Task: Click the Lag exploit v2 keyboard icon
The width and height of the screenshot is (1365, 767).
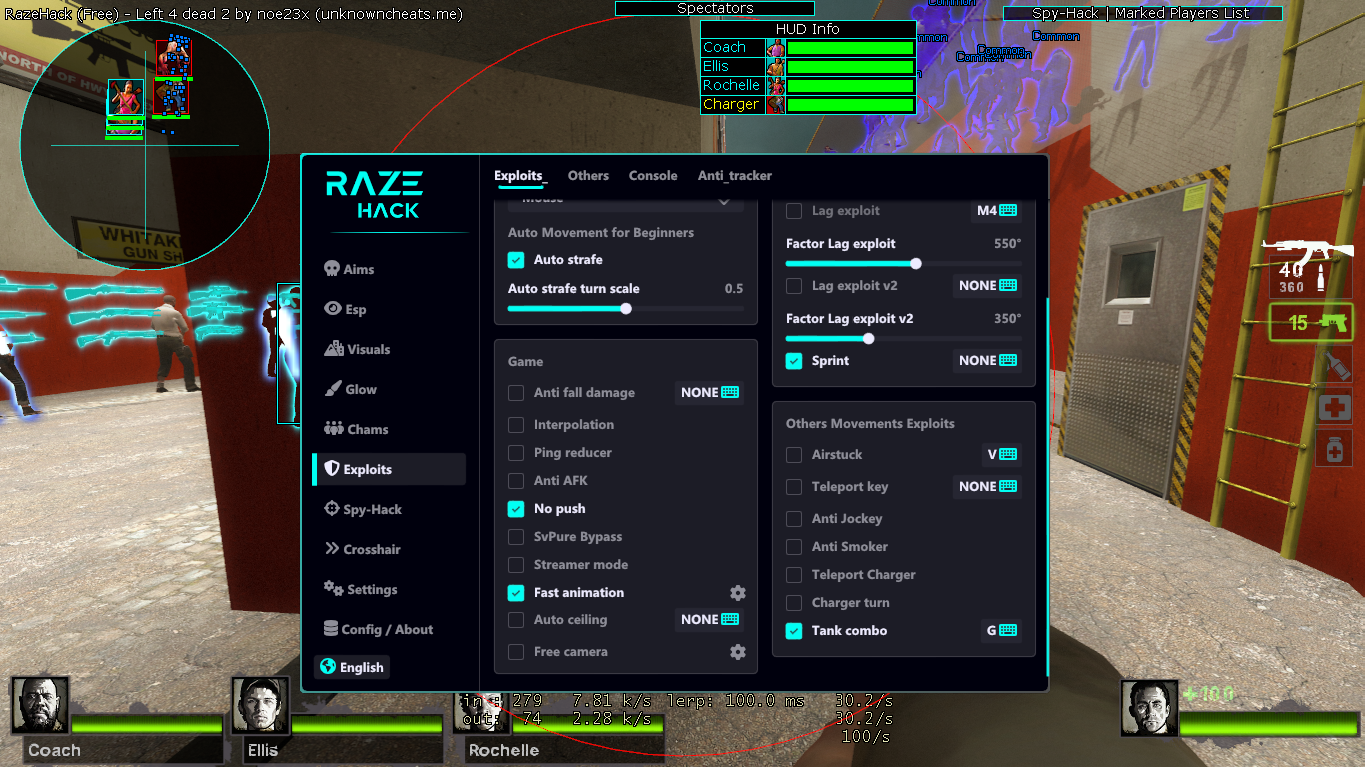Action: click(x=1008, y=286)
